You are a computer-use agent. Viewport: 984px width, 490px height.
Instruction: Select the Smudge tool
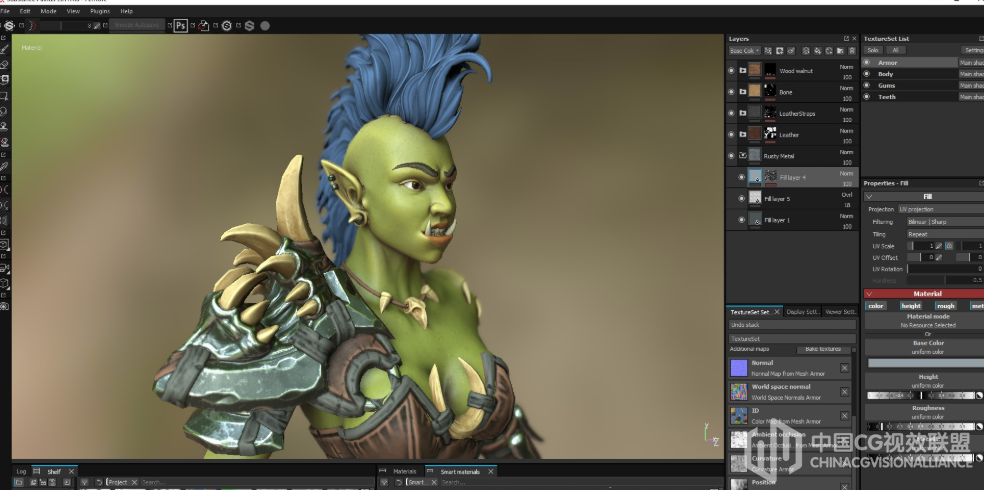pyautogui.click(x=4, y=111)
